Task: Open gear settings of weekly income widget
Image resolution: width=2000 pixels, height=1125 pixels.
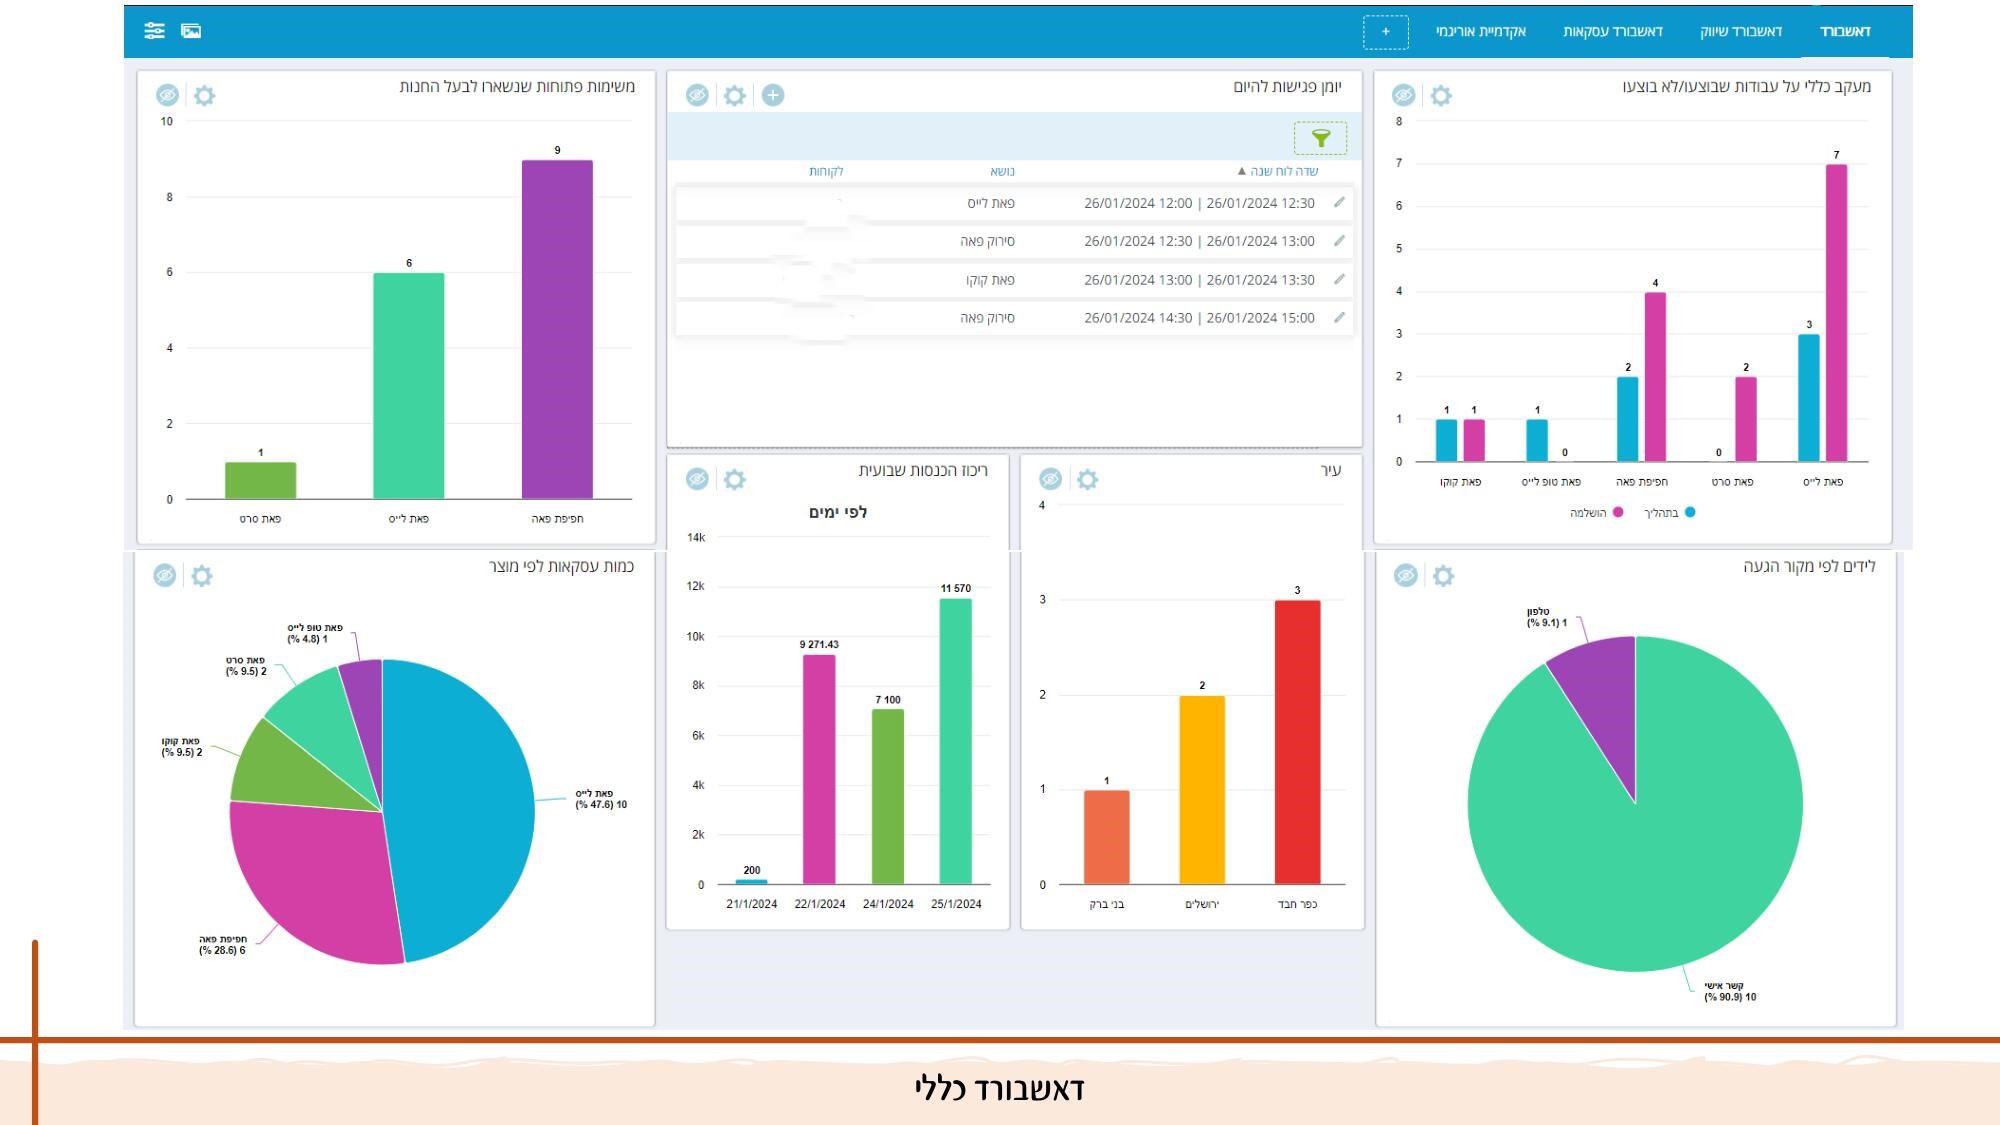Action: point(735,479)
